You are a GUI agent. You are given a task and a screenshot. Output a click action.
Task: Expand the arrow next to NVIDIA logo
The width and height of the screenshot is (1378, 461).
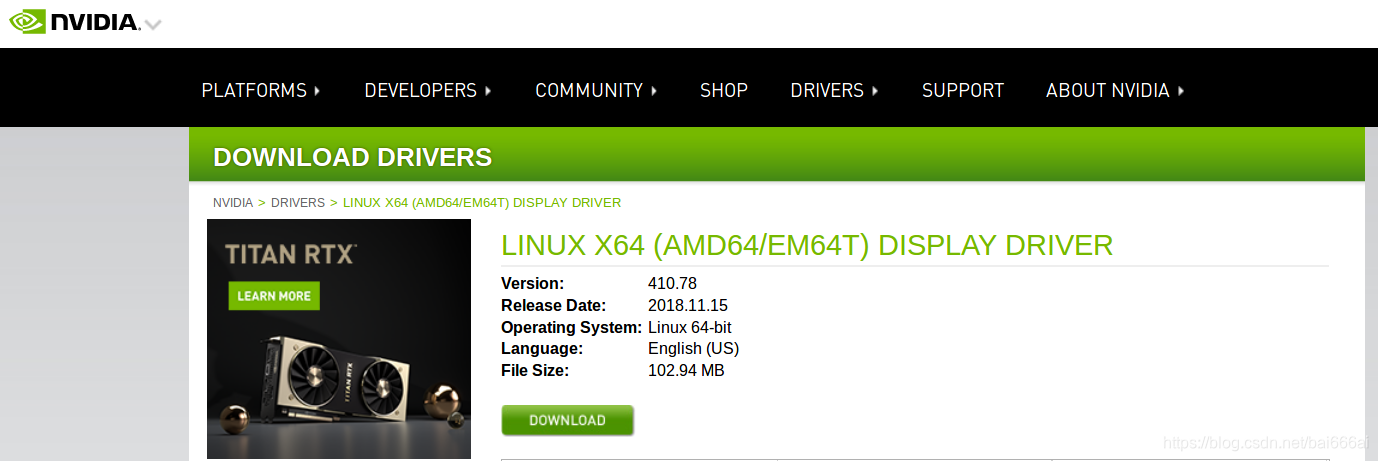pos(152,24)
